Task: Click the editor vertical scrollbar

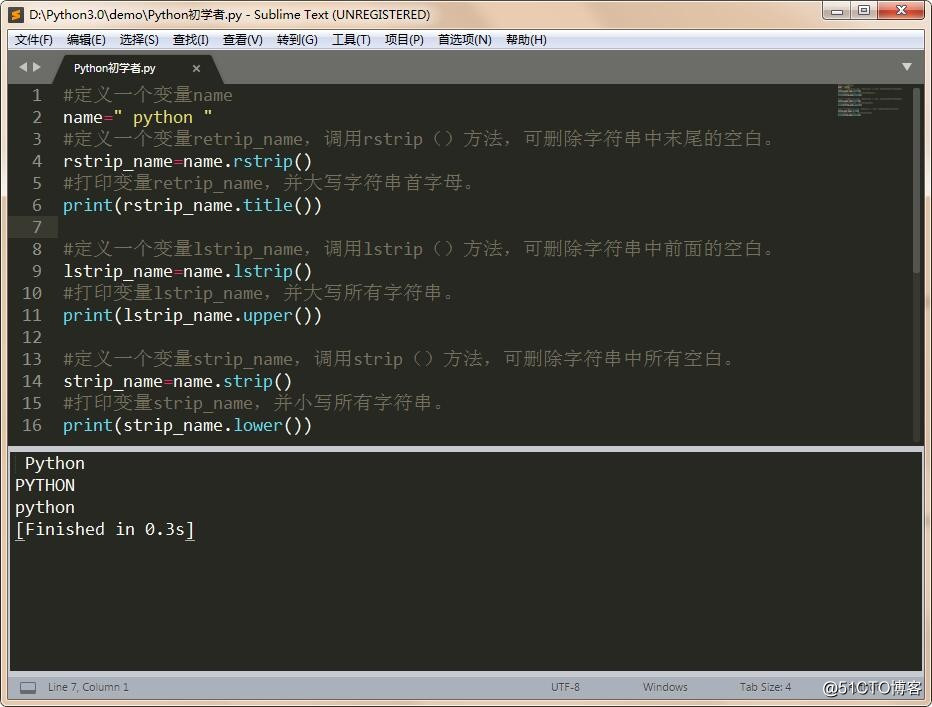Action: point(916,181)
